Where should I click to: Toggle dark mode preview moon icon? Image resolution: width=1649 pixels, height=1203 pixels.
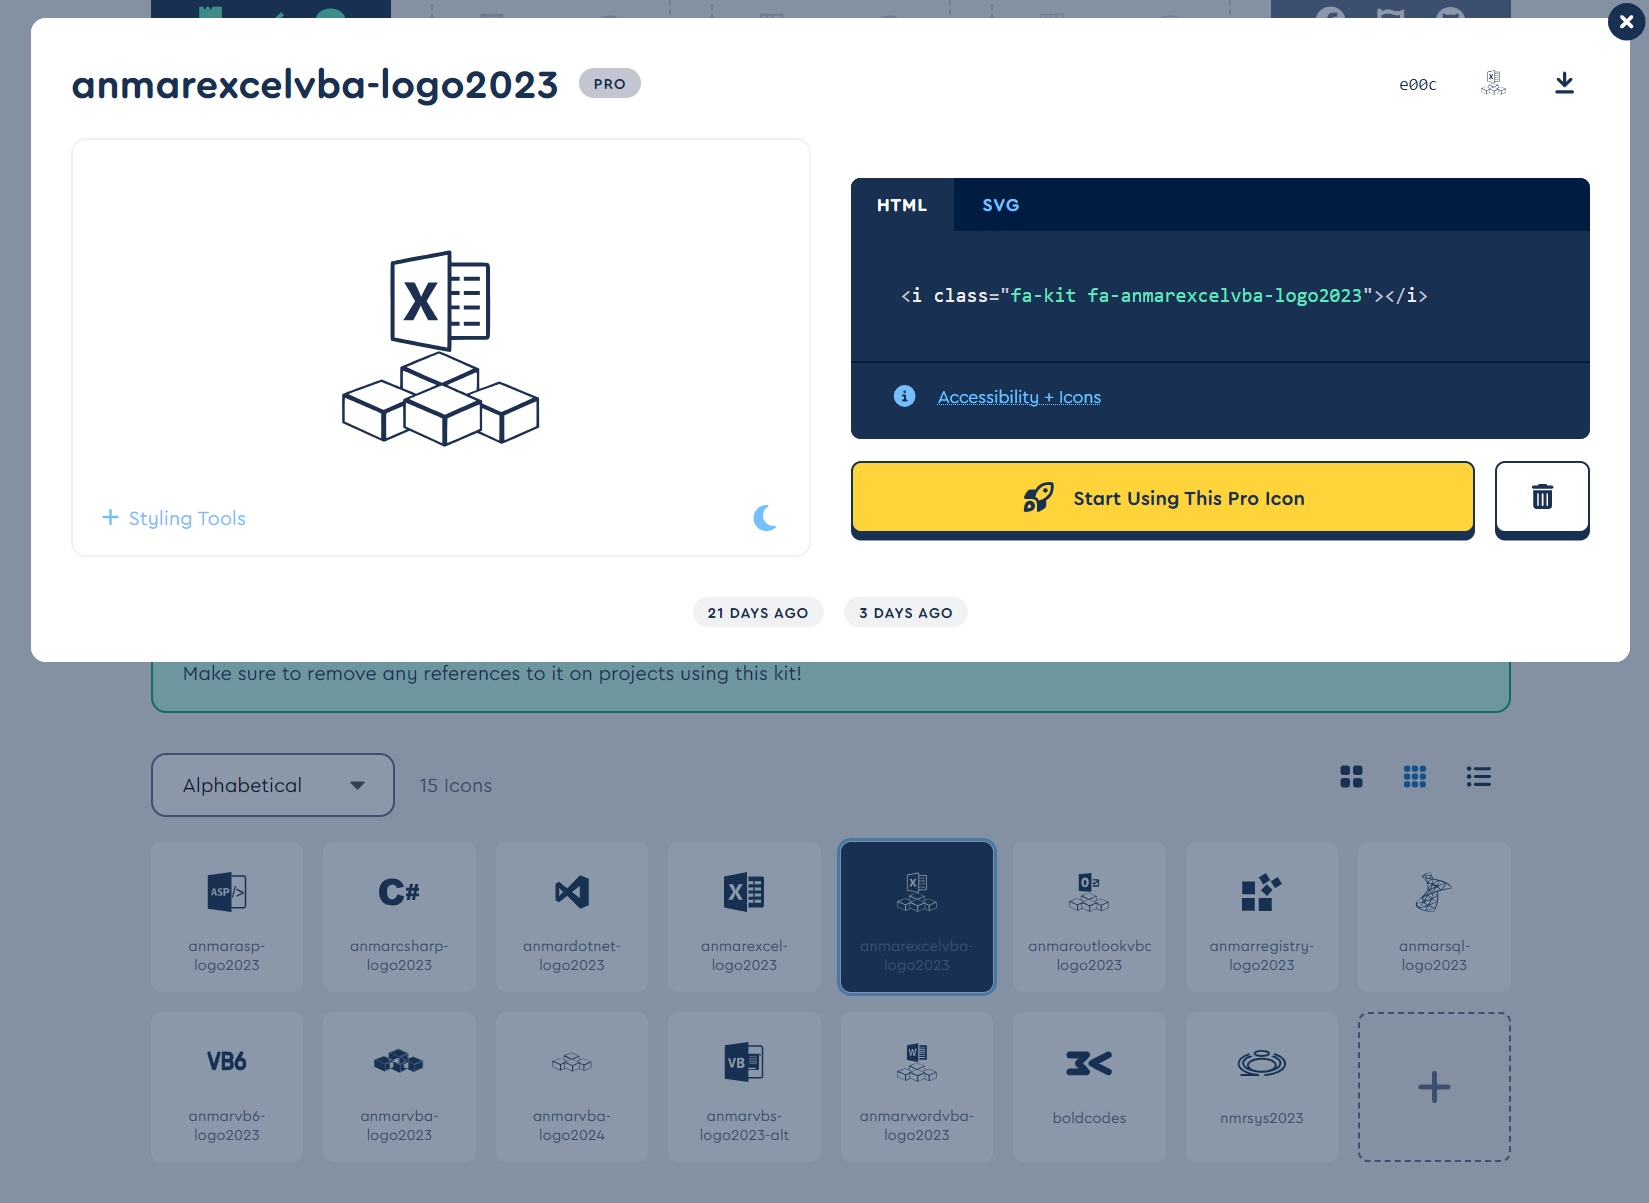pos(765,518)
